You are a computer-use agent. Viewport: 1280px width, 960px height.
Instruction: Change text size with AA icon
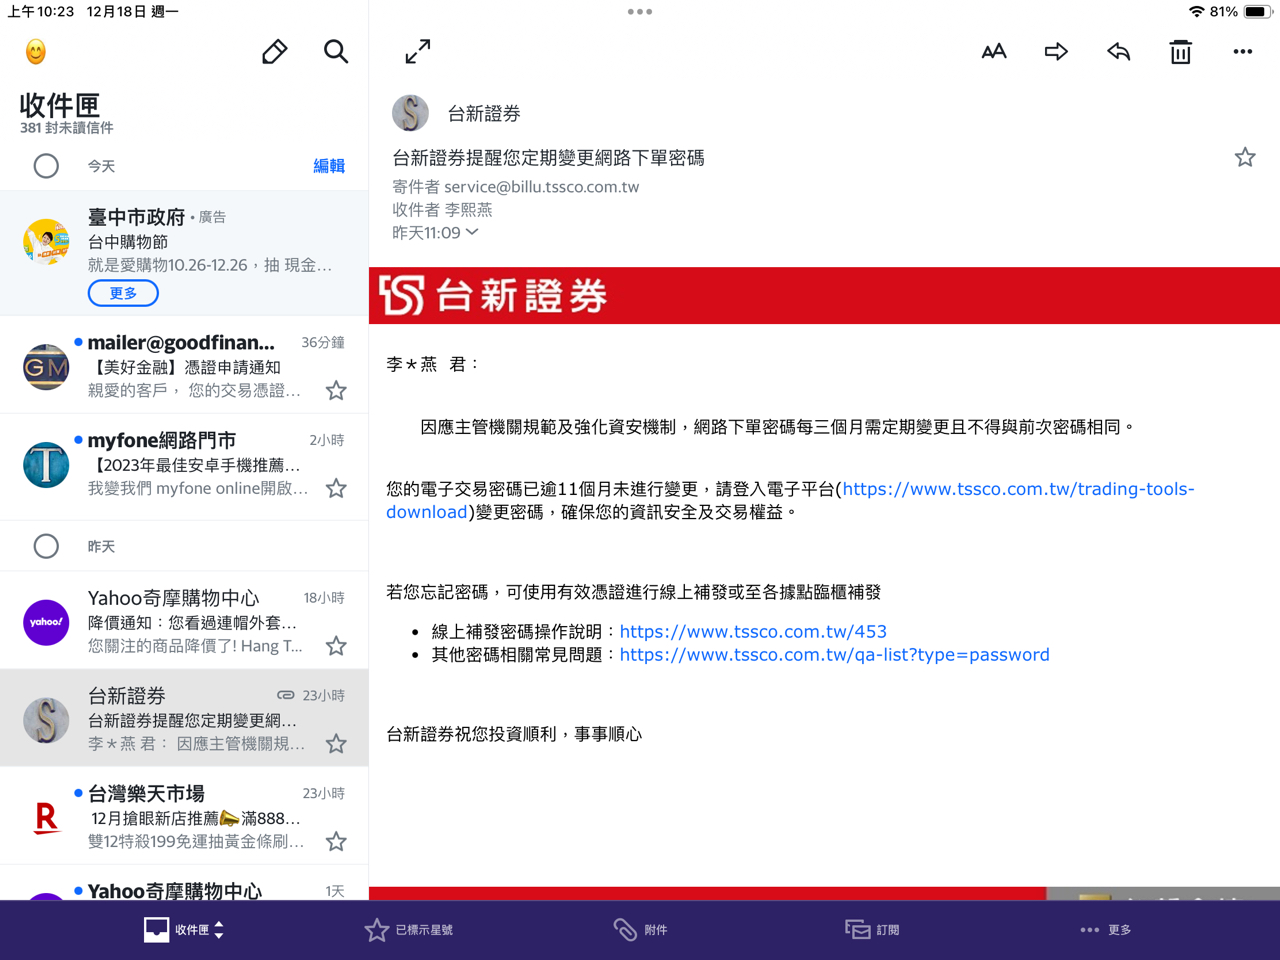[994, 52]
